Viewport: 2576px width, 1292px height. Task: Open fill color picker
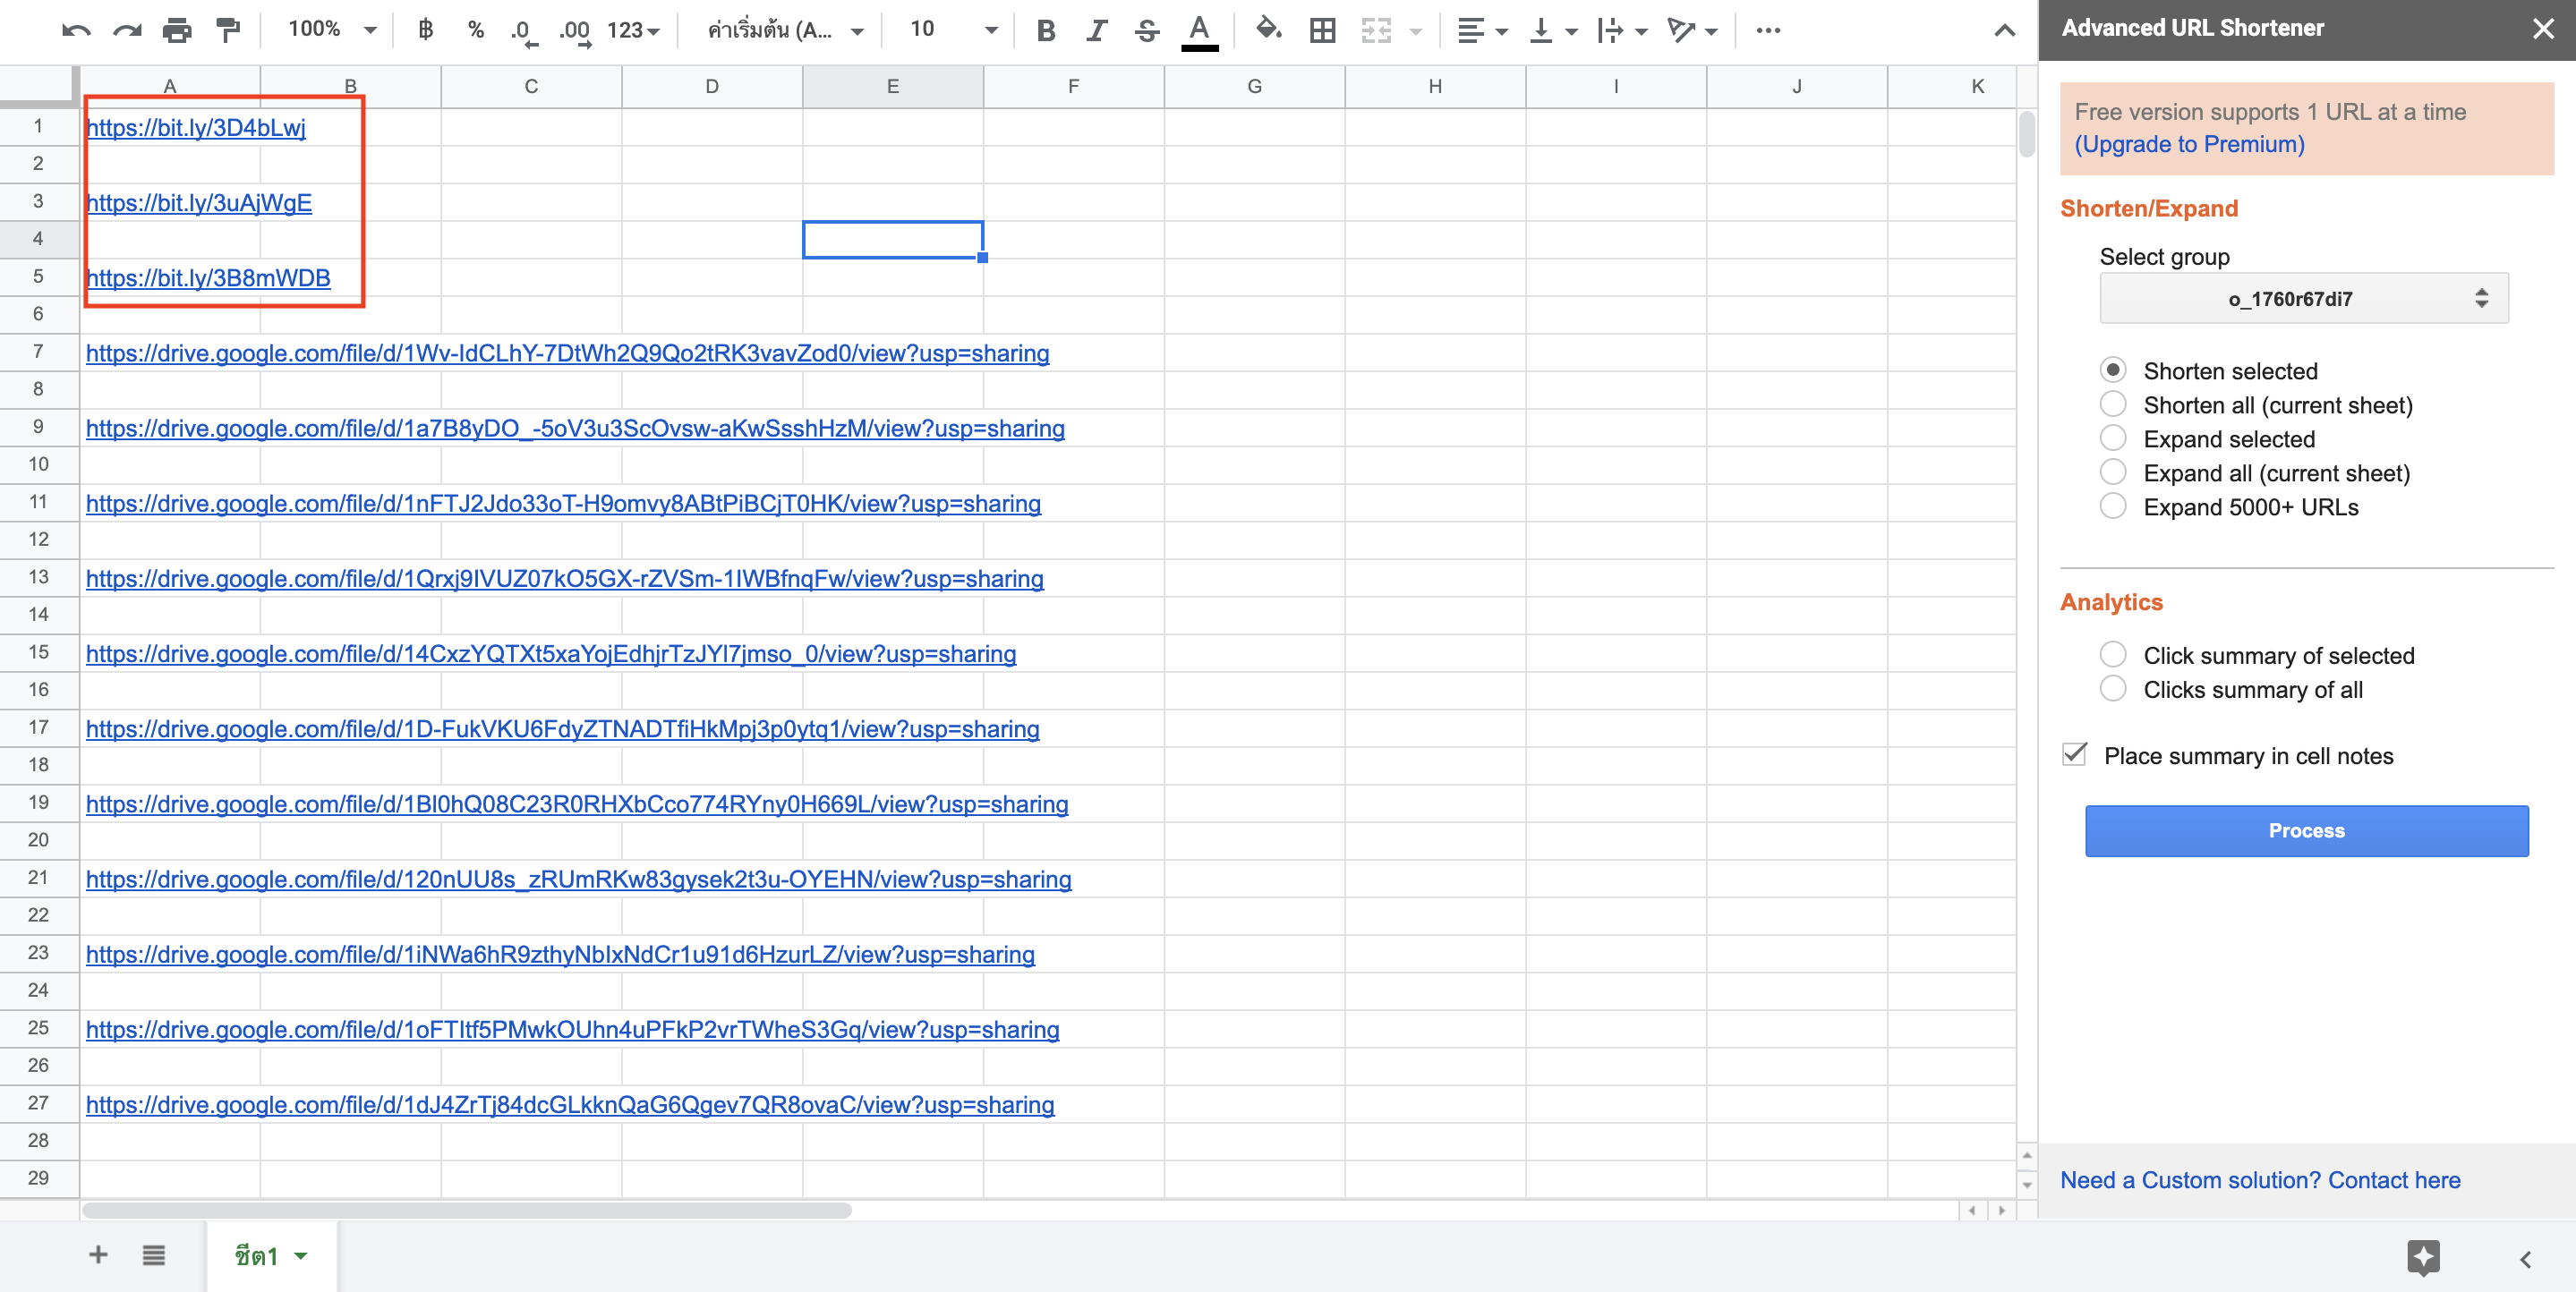1268,30
